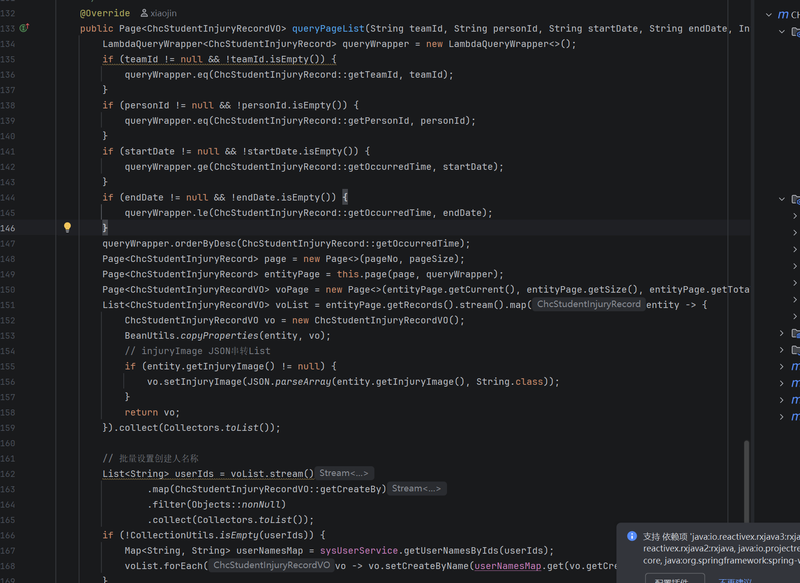800x583 pixels.
Task: Click the closing brace on line 146
Action: pos(105,227)
